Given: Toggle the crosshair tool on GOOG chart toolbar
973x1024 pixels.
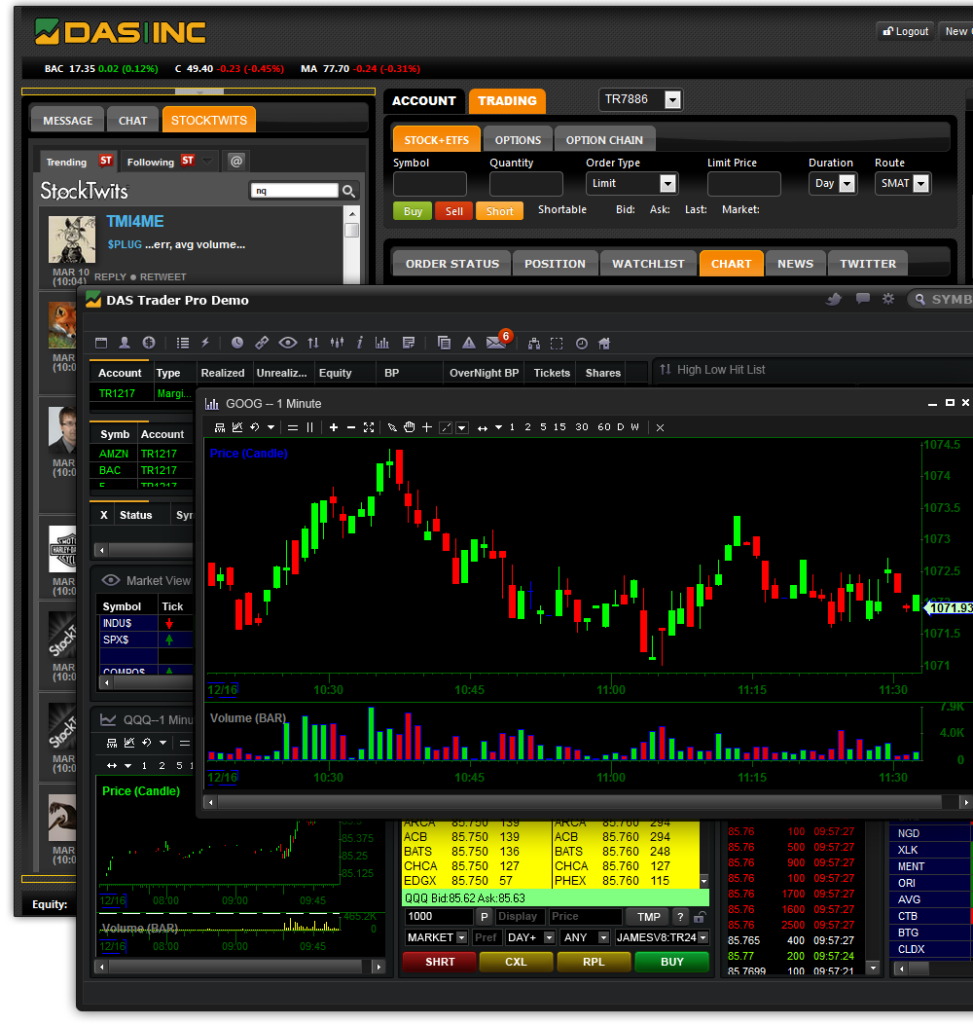Looking at the screenshot, I should [427, 427].
